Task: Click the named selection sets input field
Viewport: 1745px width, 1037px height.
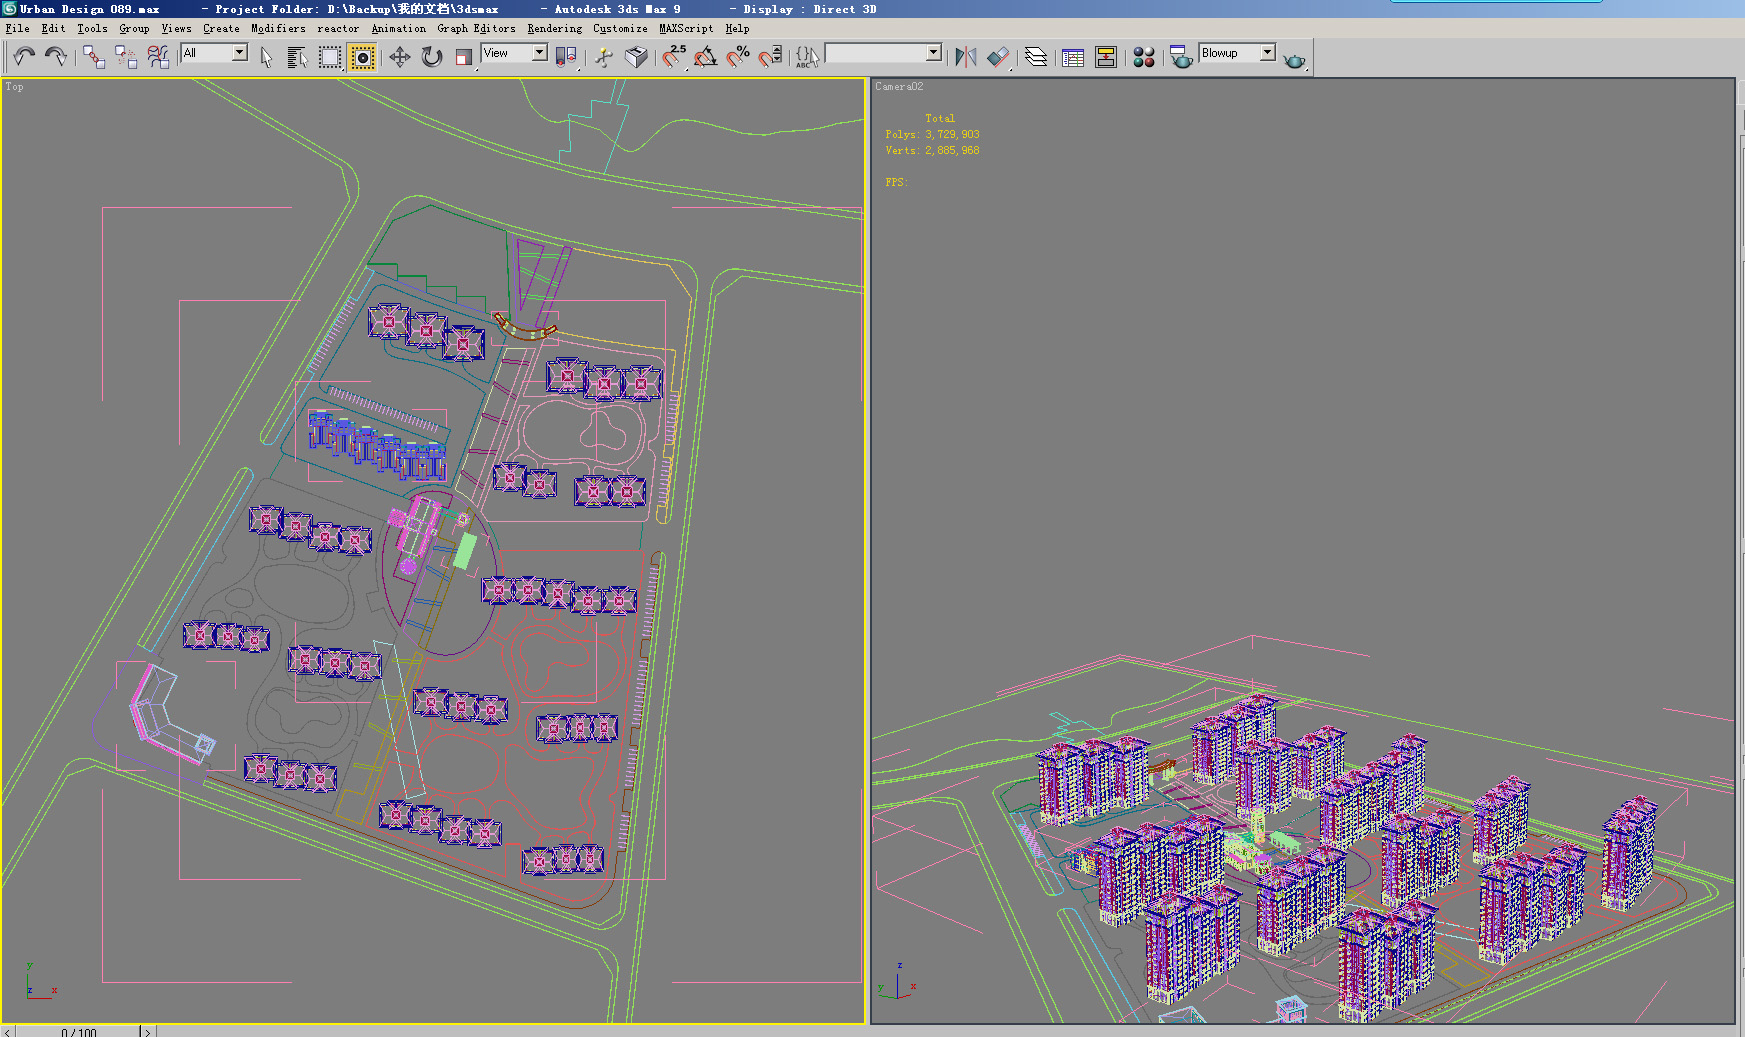Action: tap(876, 52)
